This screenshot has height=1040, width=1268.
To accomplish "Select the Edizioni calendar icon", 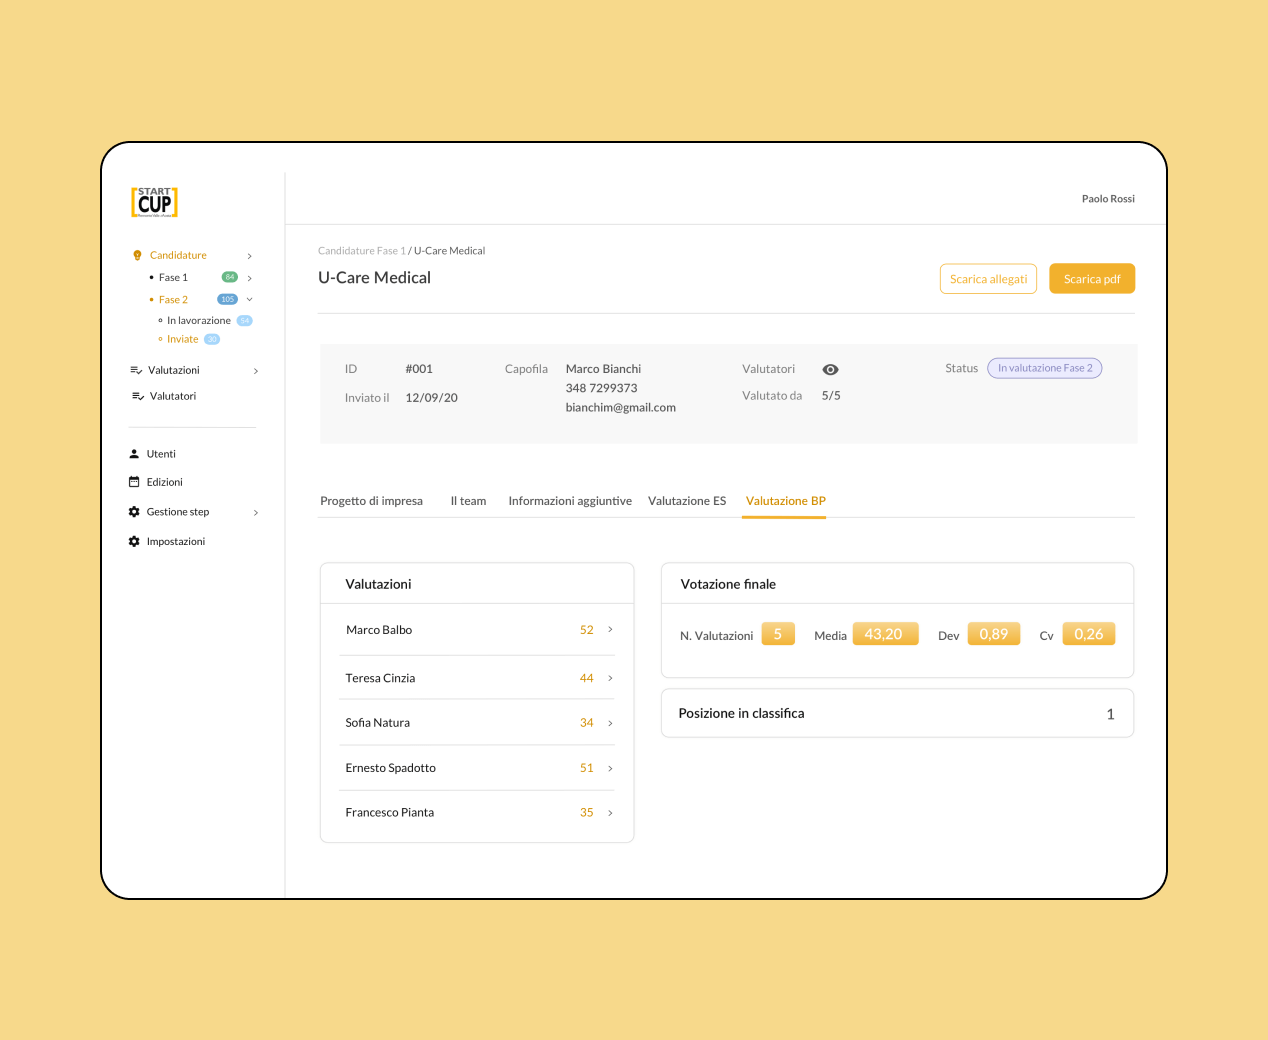I will coord(133,482).
